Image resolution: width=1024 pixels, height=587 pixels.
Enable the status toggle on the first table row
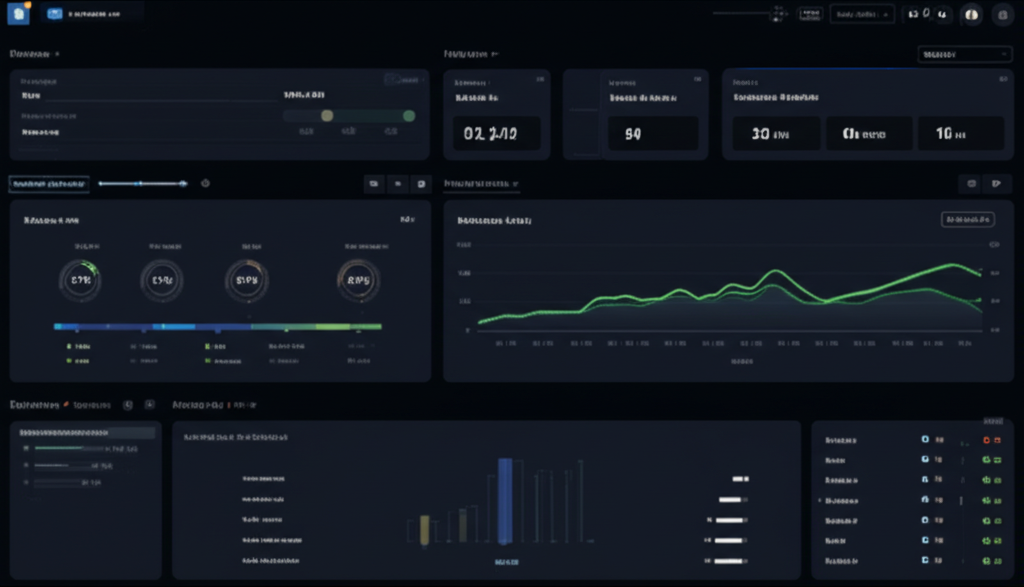[989, 440]
